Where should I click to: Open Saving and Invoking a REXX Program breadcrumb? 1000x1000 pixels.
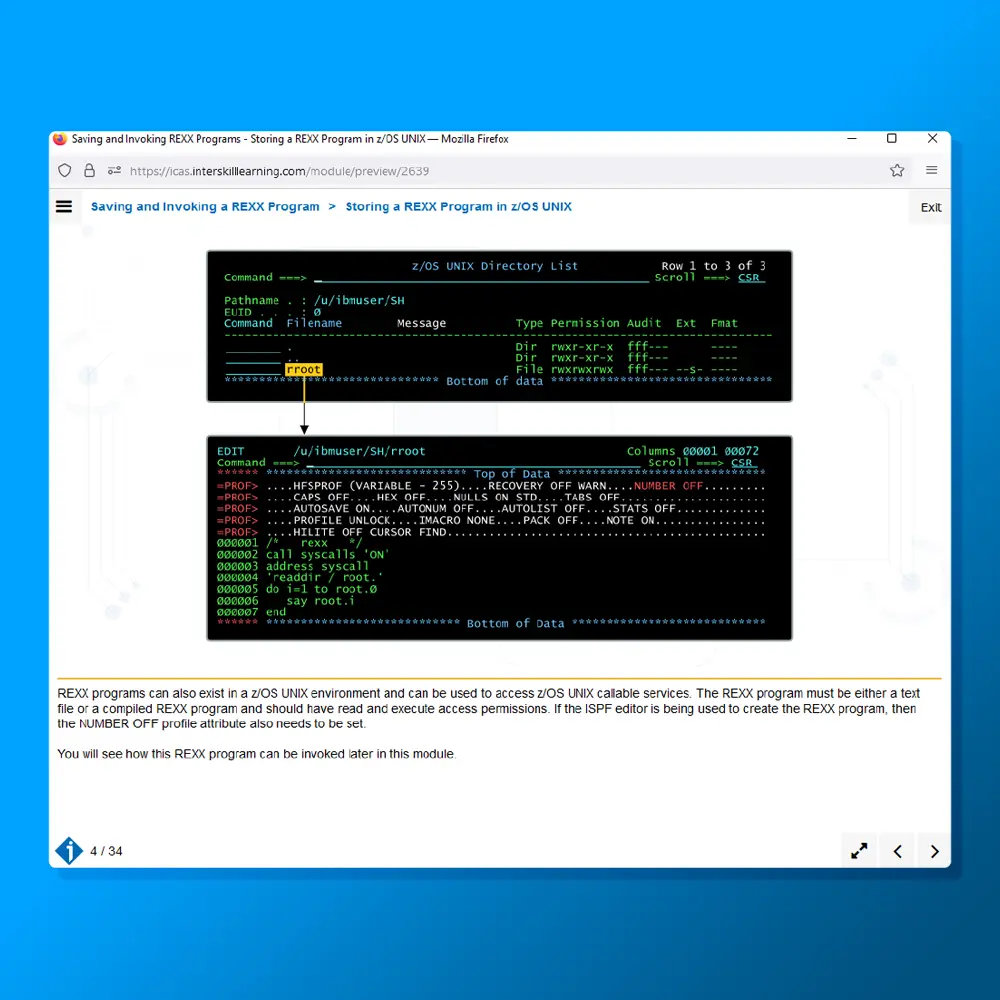(x=205, y=207)
